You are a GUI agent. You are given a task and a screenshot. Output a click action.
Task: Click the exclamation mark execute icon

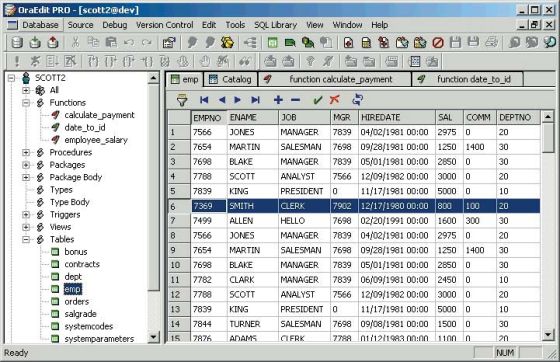[16, 61]
